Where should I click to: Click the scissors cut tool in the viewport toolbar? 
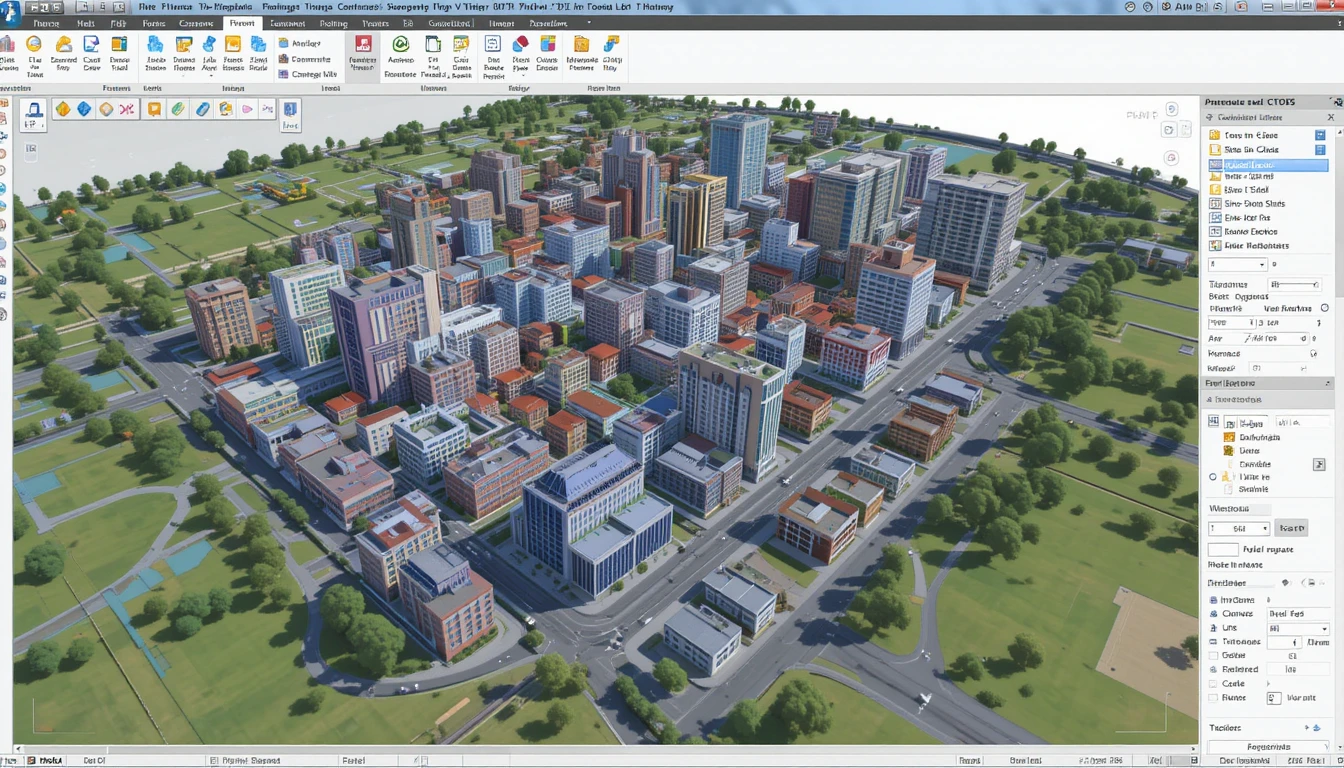click(126, 111)
